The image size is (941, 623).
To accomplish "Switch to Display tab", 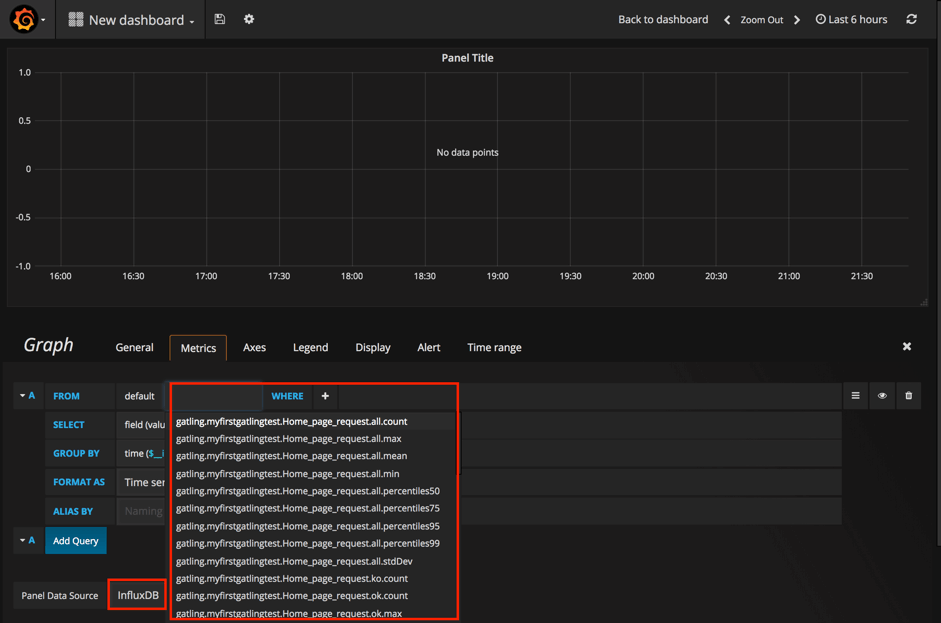I will click(x=373, y=348).
